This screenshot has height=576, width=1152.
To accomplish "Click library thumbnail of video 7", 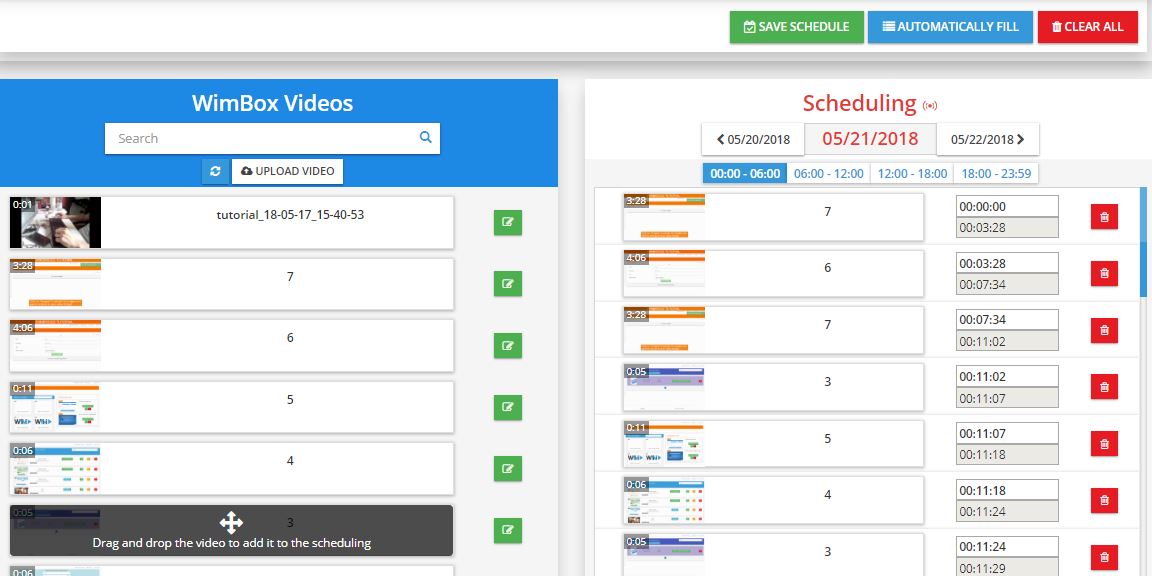I will (x=55, y=284).
